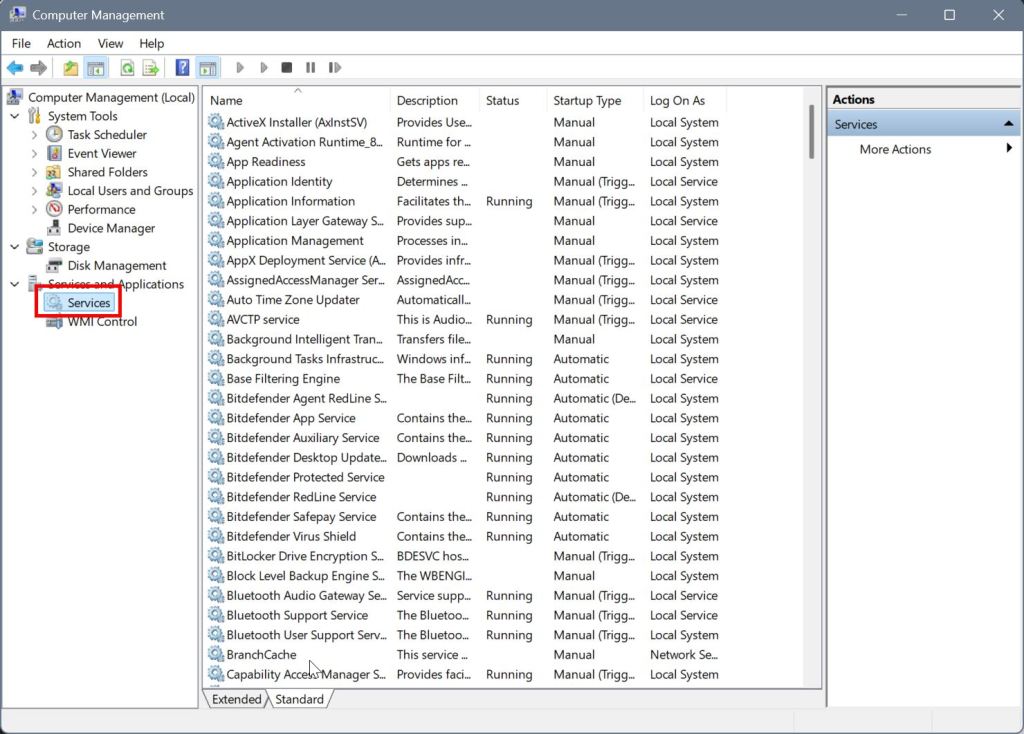Click the Local Users and Groups icon
This screenshot has width=1024, height=734.
(x=54, y=191)
